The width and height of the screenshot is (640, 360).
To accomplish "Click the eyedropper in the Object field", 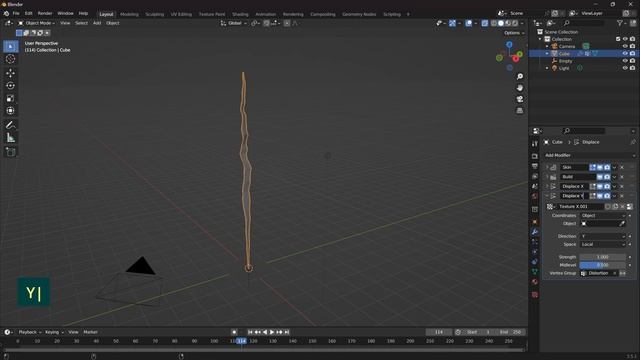I will click(622, 224).
